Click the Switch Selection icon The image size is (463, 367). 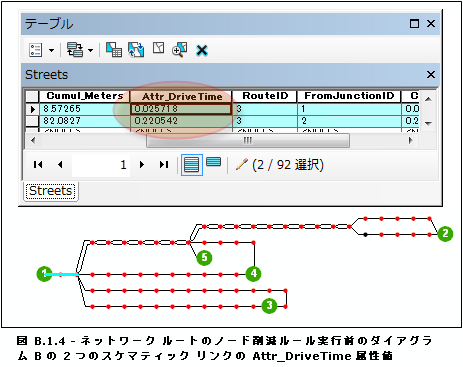point(136,50)
